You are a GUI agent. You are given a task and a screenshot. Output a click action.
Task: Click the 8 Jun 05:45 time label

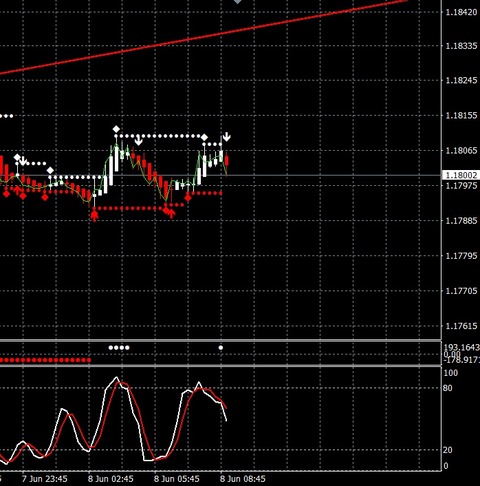tap(177, 479)
